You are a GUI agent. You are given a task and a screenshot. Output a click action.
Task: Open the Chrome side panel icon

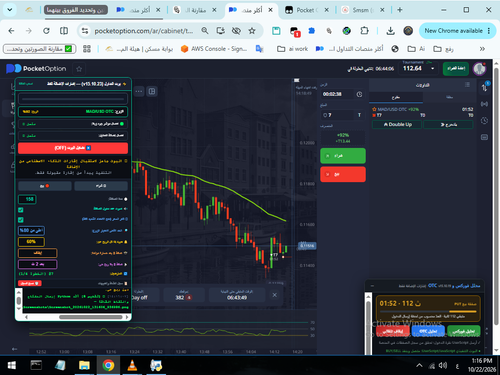pos(64,31)
